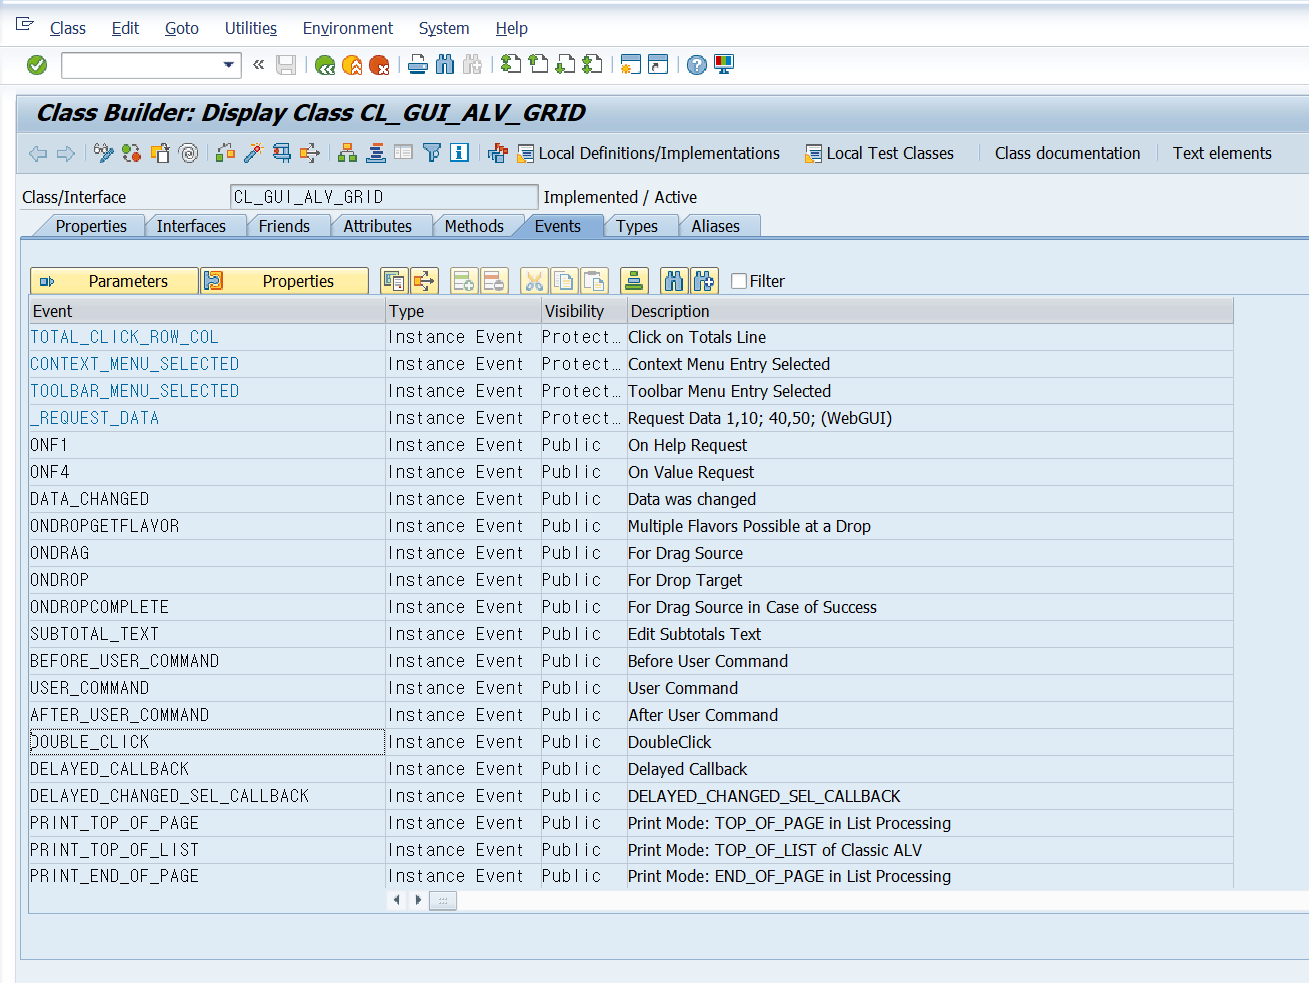The image size is (1309, 983).
Task: Select the USER_COMMAND event cell
Action: click(x=207, y=688)
